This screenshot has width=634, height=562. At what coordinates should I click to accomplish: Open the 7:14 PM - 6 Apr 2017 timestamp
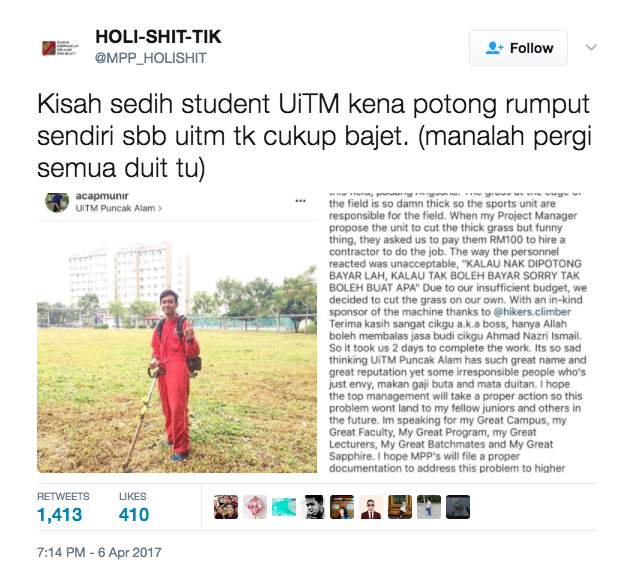click(x=99, y=552)
